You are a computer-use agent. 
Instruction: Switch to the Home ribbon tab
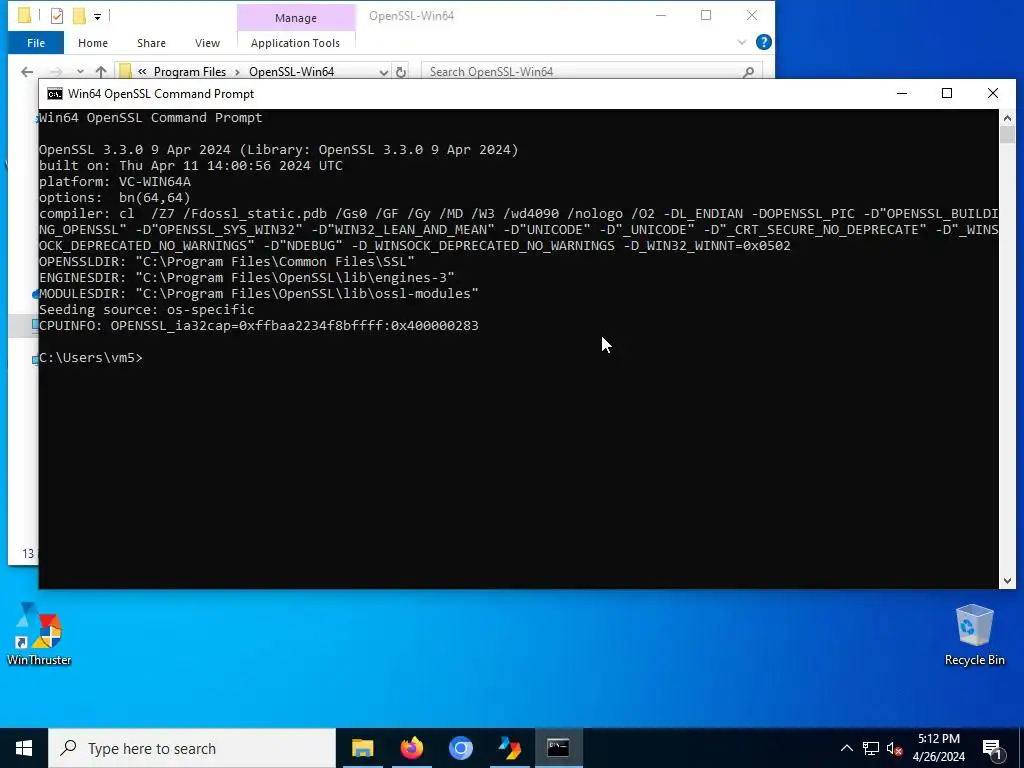click(93, 43)
